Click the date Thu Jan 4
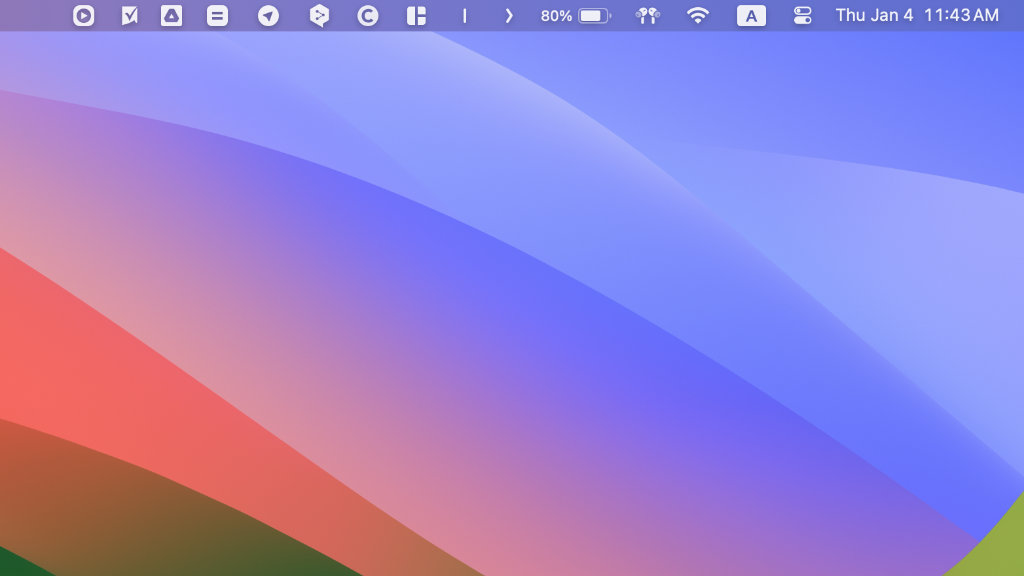1024x576 pixels. [874, 16]
